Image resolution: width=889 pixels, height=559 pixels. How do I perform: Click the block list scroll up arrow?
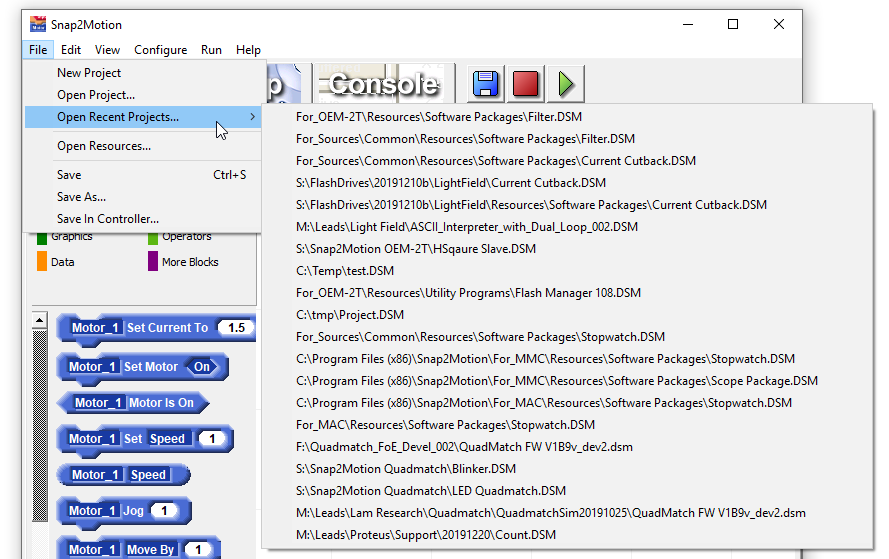tap(39, 320)
